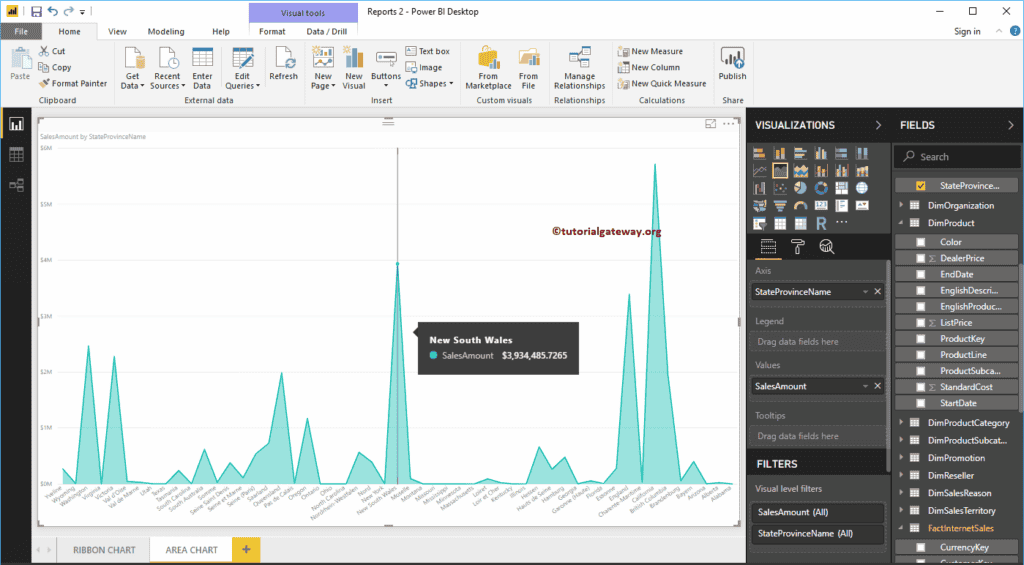Collapse the Fields pane chevron
The height and width of the screenshot is (565, 1024).
click(1011, 125)
